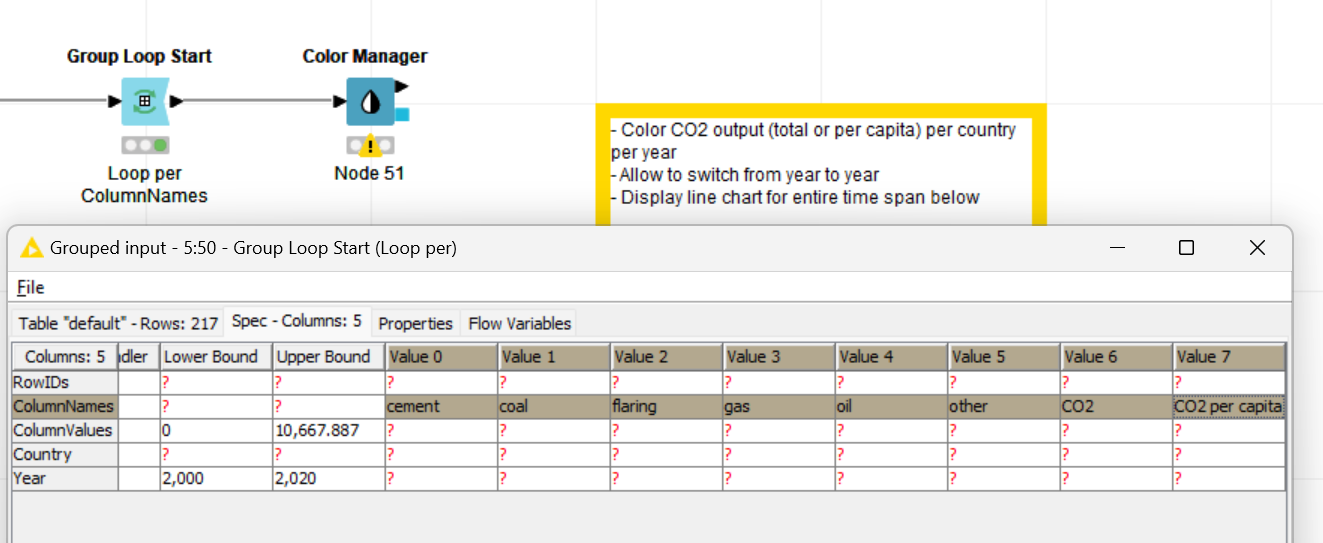Select the Group Loop Start node icon
The image size is (1323, 543).
145,101
